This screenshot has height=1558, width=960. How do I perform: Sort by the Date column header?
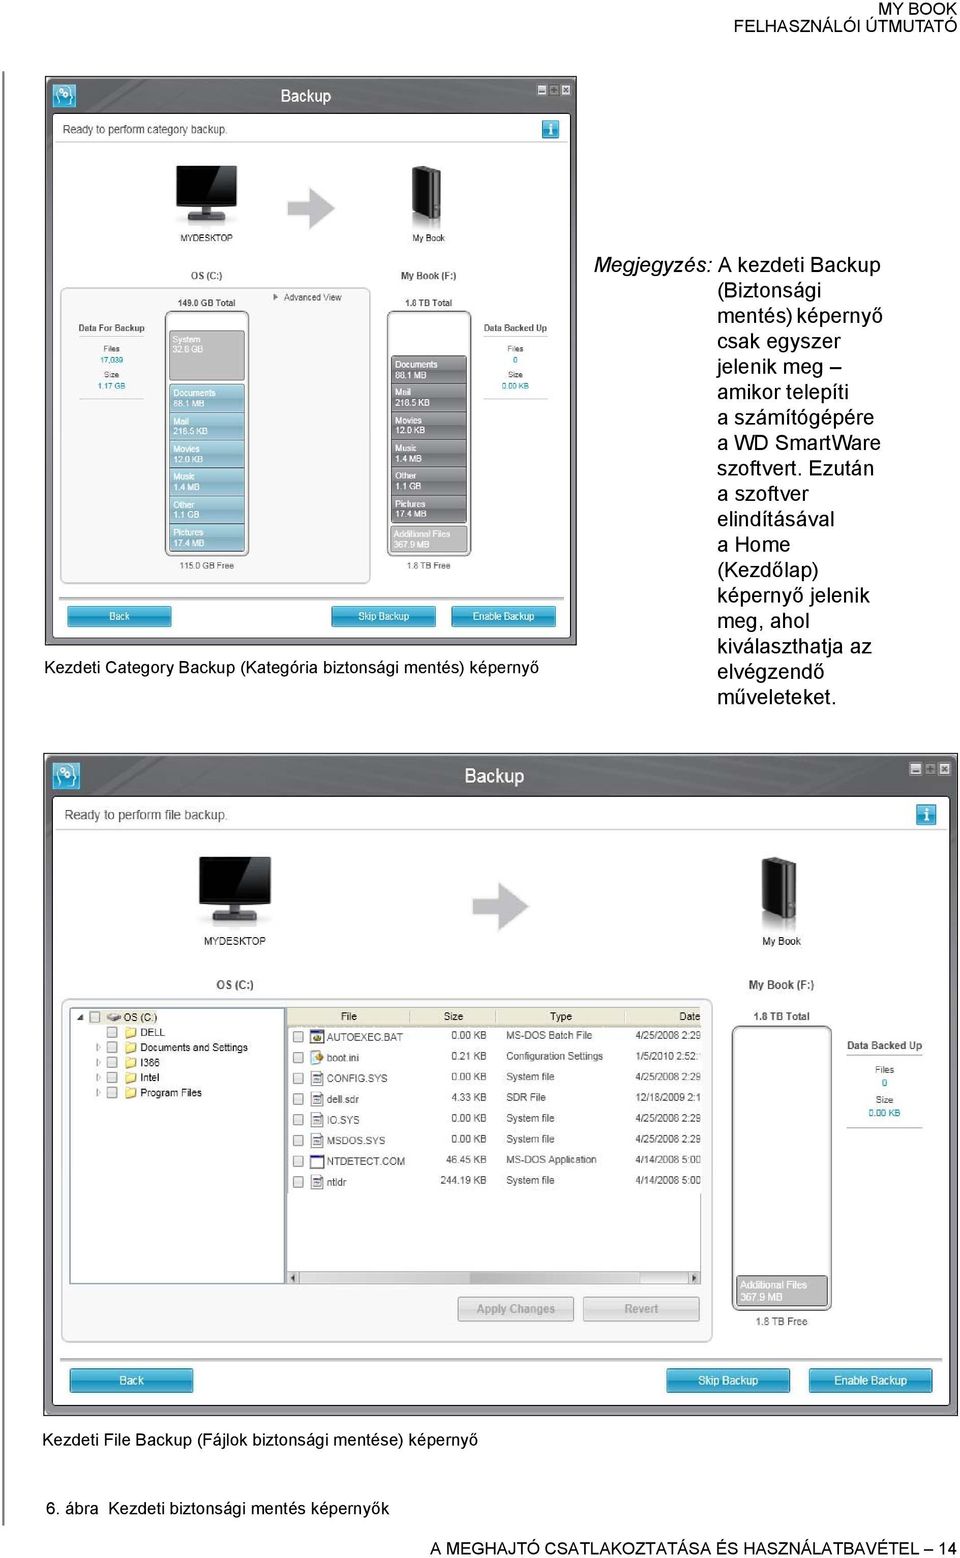[664, 1016]
